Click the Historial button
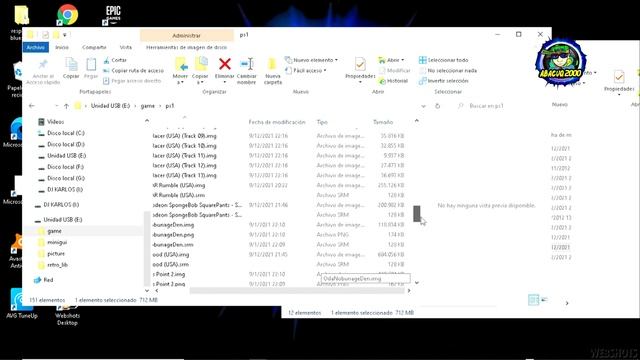Image resolution: width=640 pixels, height=360 pixels. pyautogui.click(x=393, y=81)
